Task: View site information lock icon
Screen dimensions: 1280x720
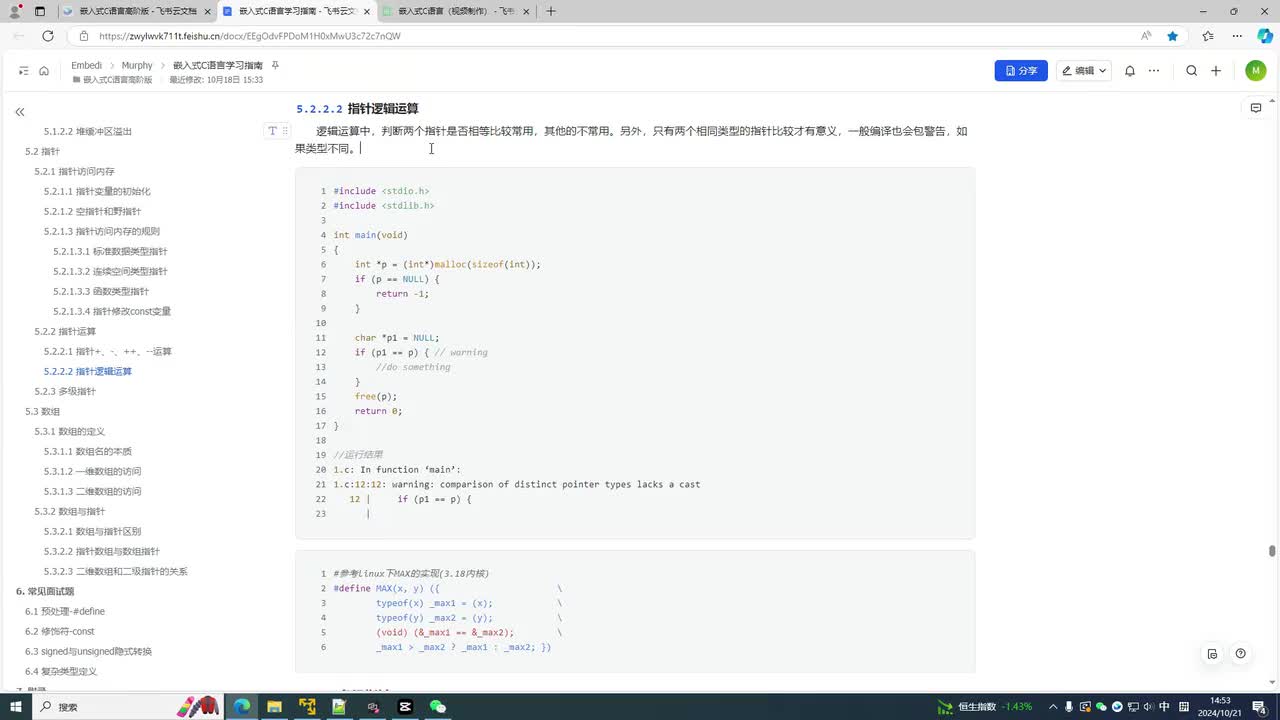Action: pyautogui.click(x=85, y=35)
